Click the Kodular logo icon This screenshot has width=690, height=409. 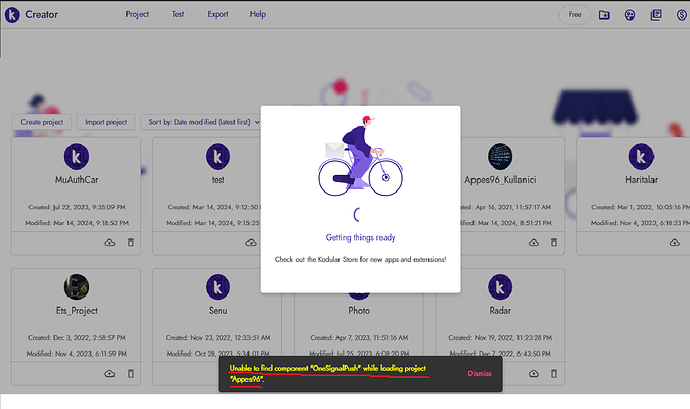tap(12, 15)
